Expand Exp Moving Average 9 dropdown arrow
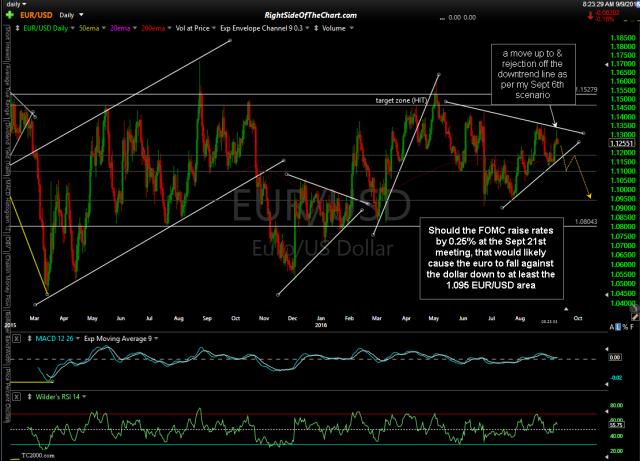Image resolution: width=640 pixels, height=461 pixels. coord(156,339)
